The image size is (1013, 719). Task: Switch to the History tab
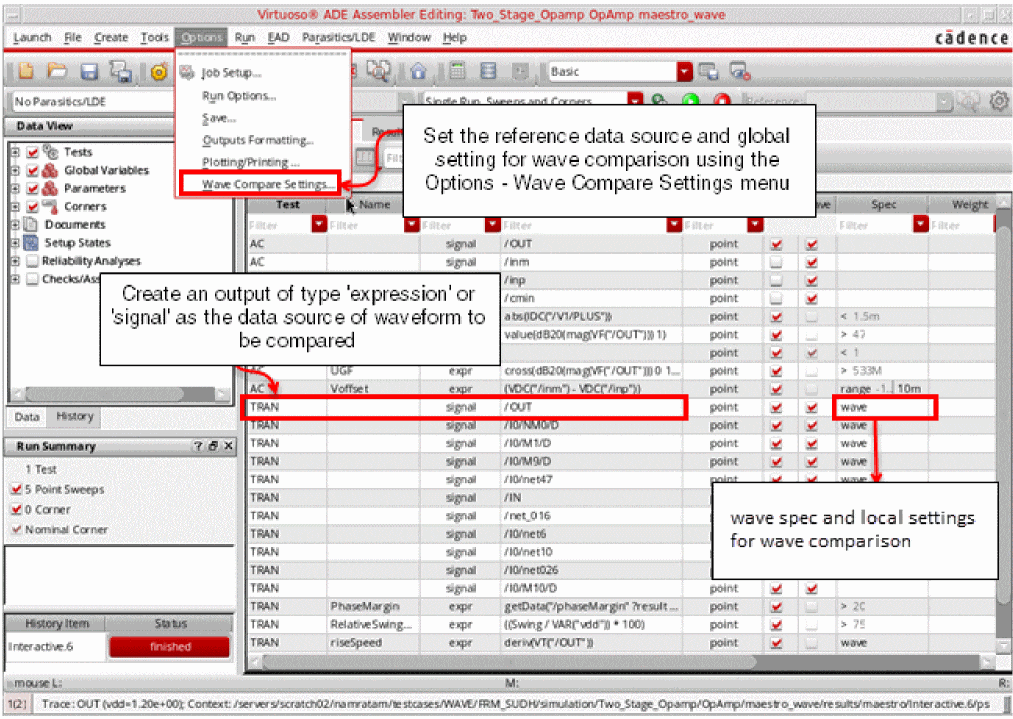[74, 417]
